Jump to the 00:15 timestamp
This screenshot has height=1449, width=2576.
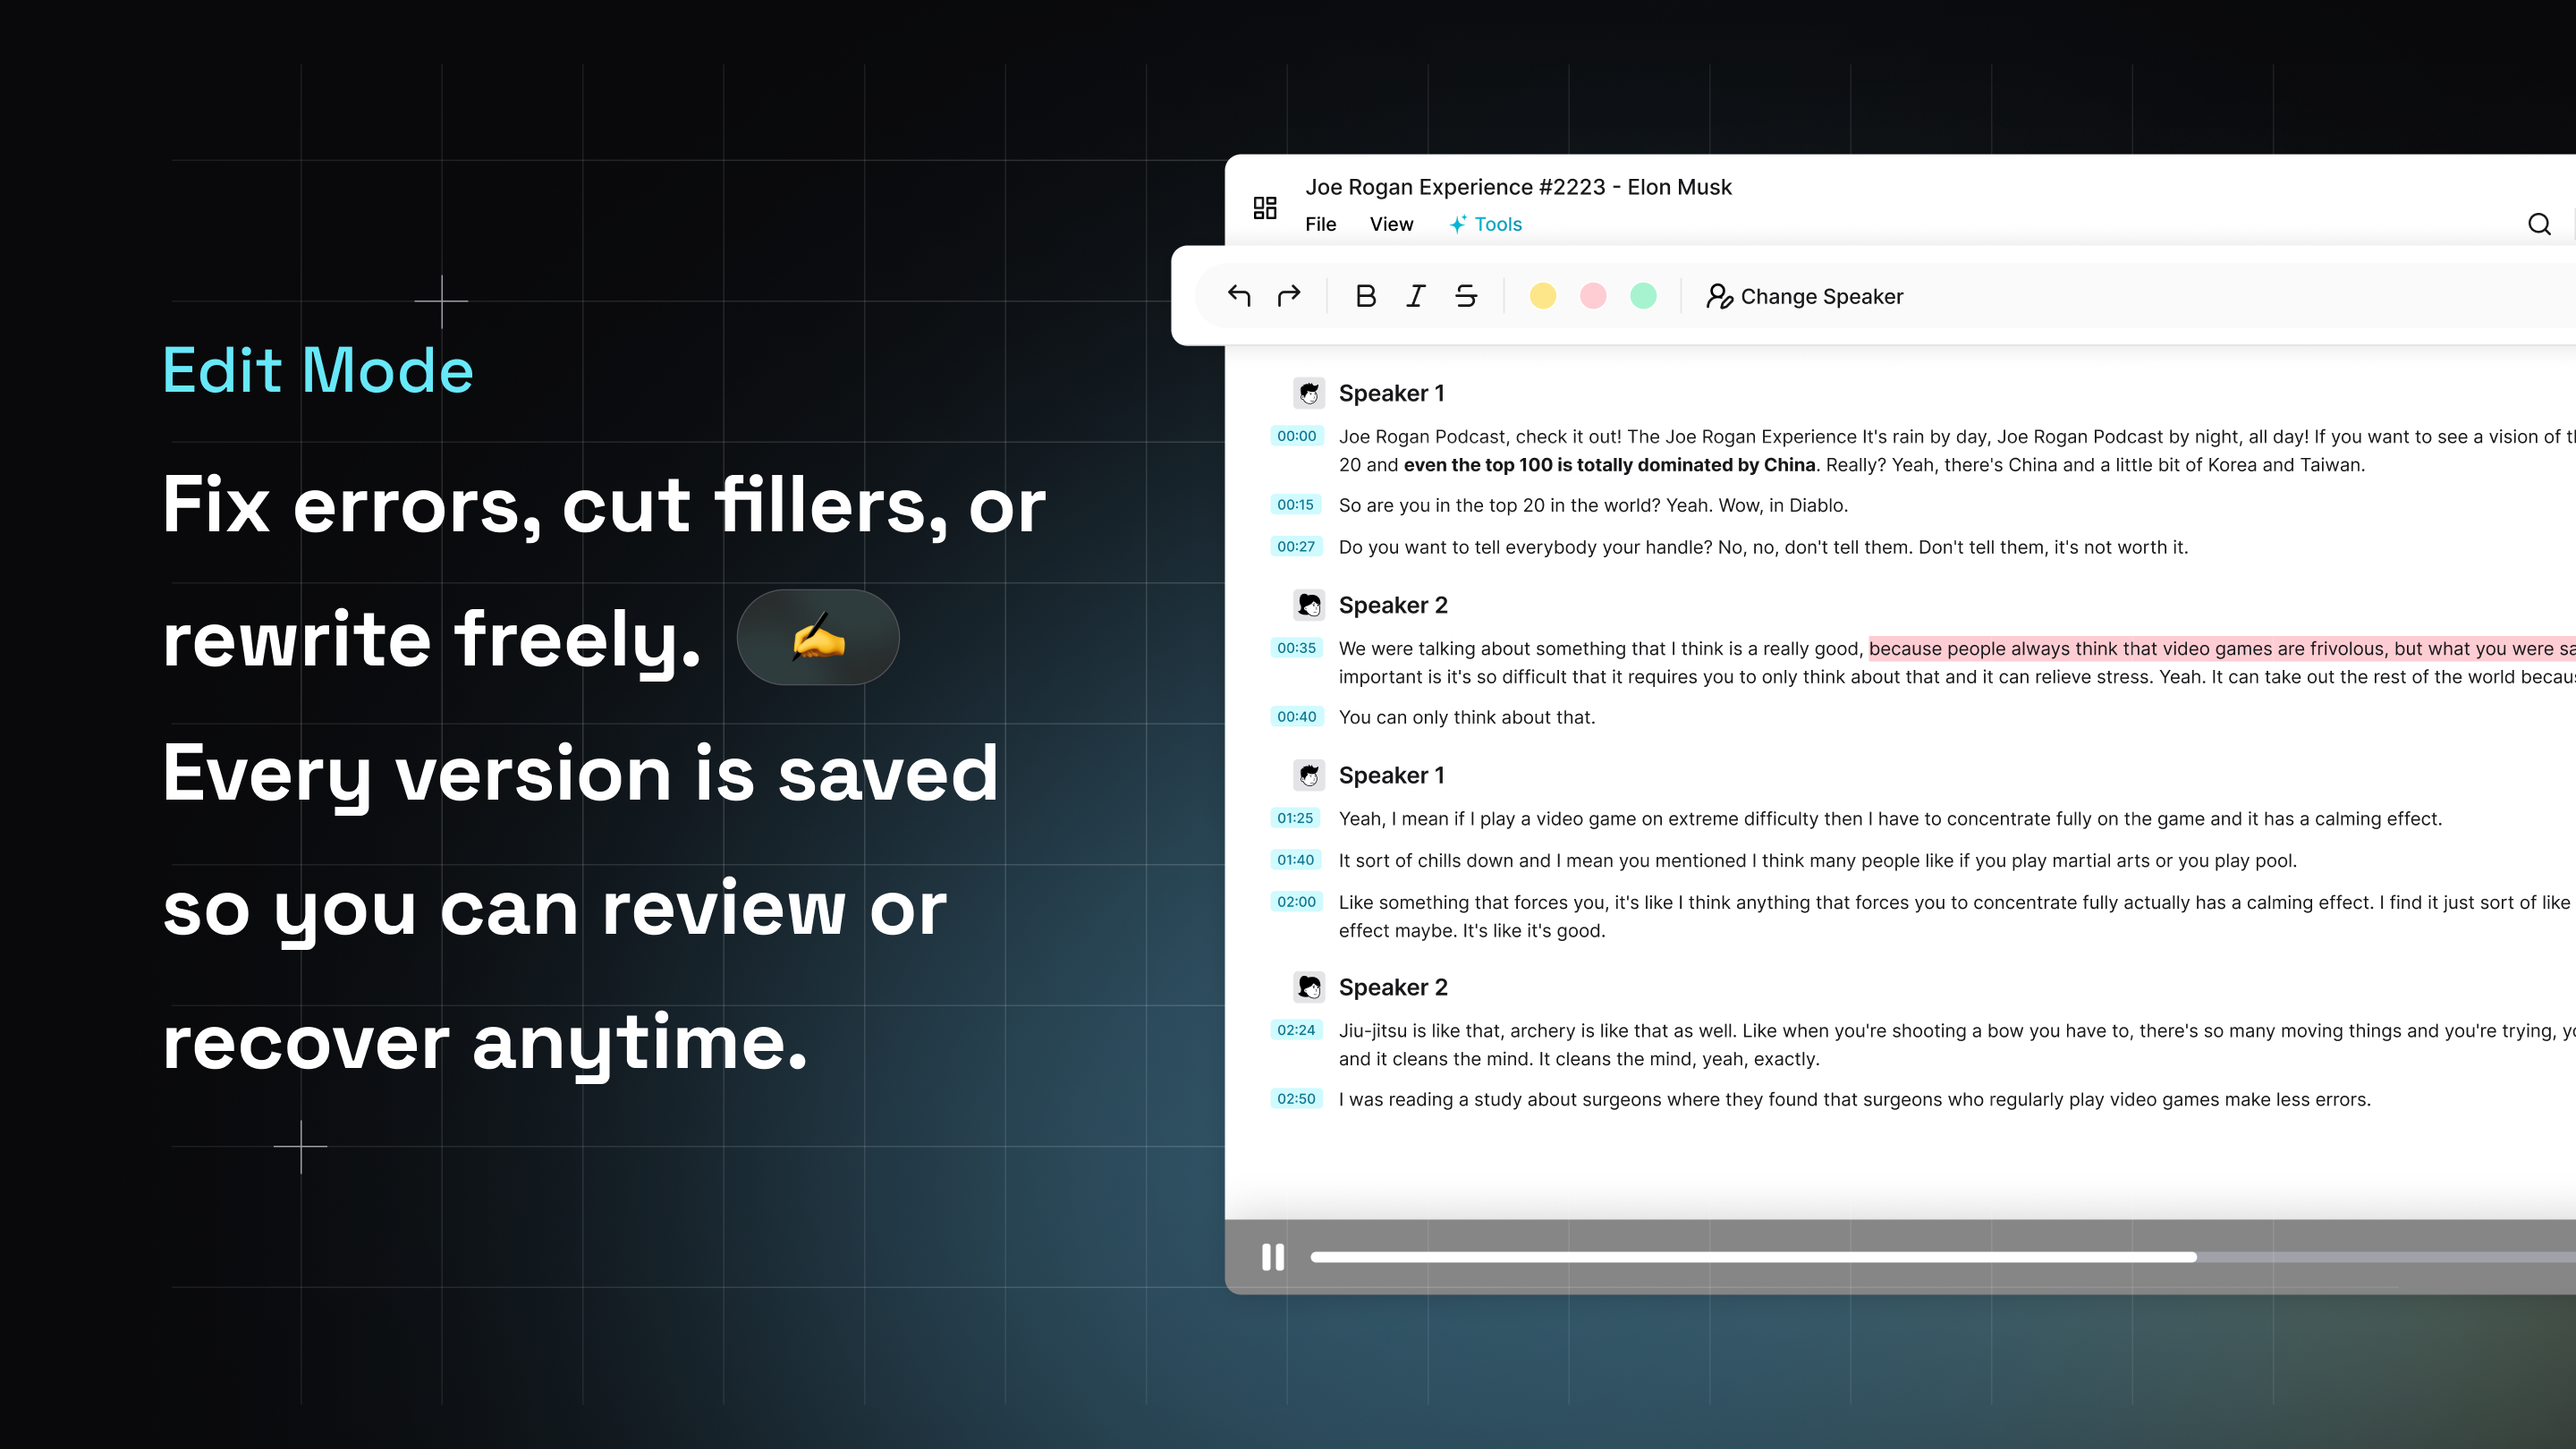point(1295,505)
